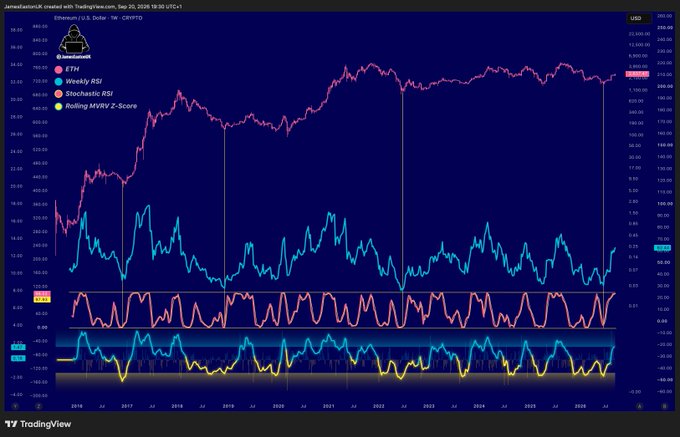Screen dimensions: 680x437
Task: Click the cyan Weekly RSI legend dot
Action: pyautogui.click(x=59, y=82)
